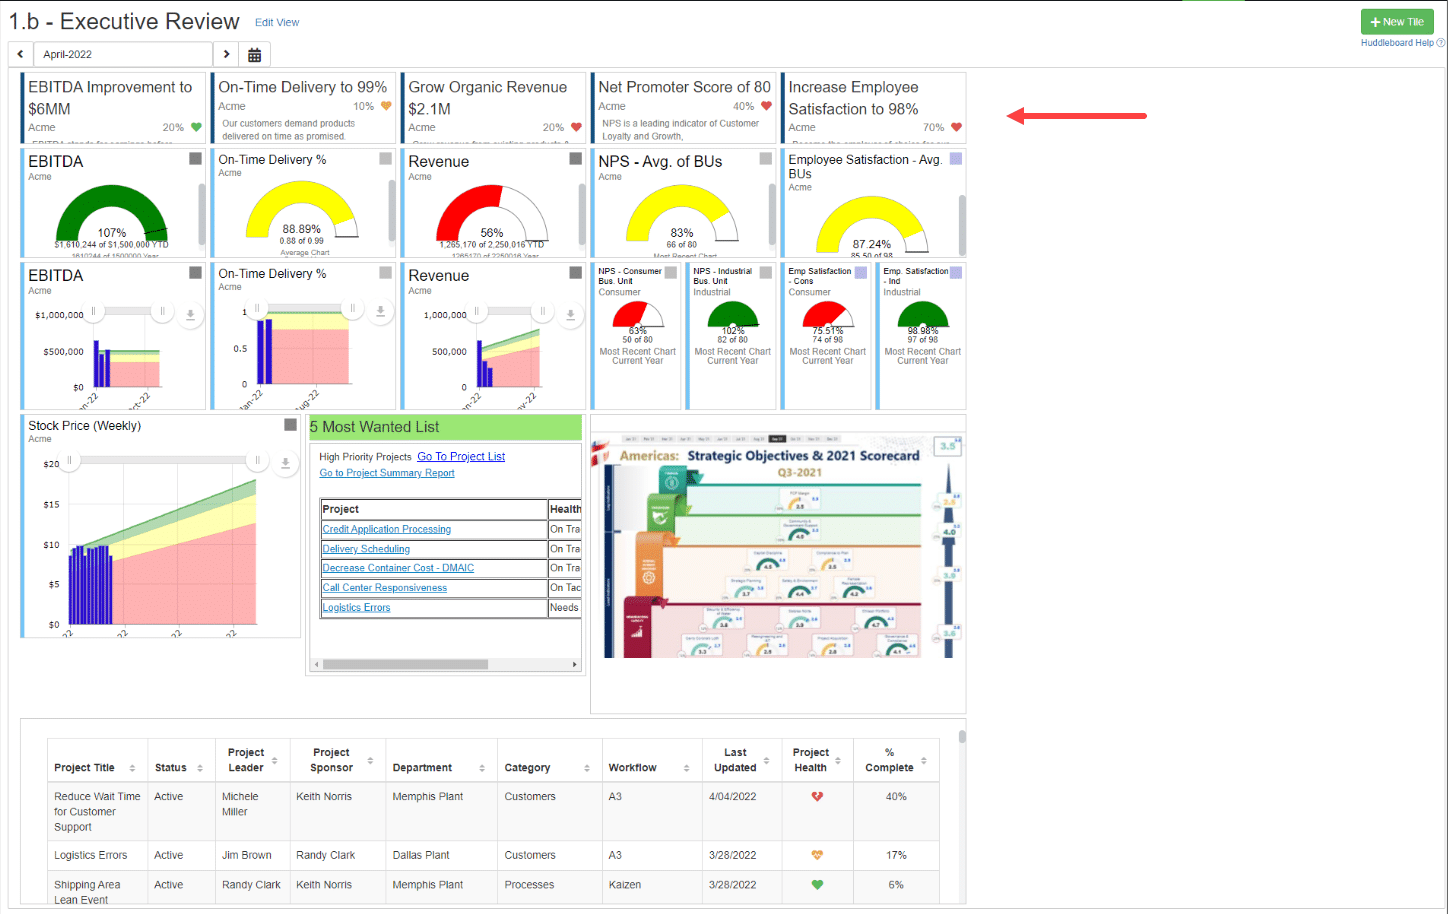Open the Strategic Objectives Scorecard image
The height and width of the screenshot is (914, 1448).
click(x=778, y=548)
